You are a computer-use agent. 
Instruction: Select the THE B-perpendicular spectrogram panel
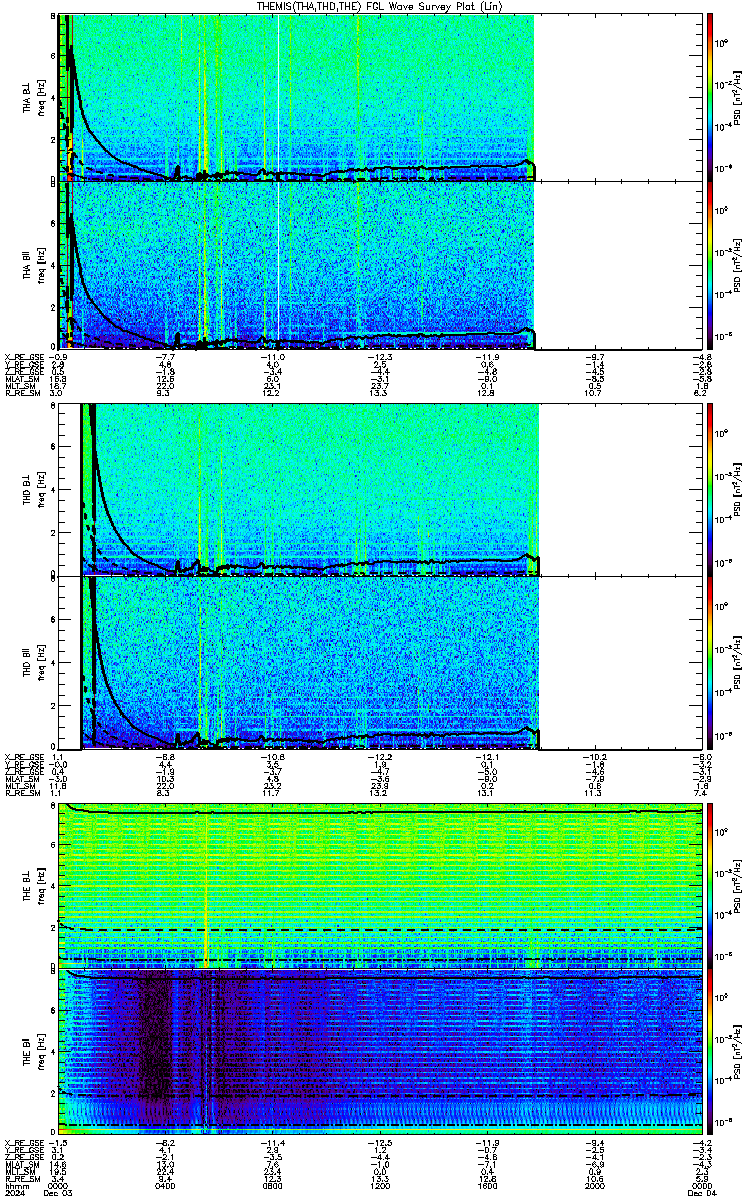pos(379,885)
